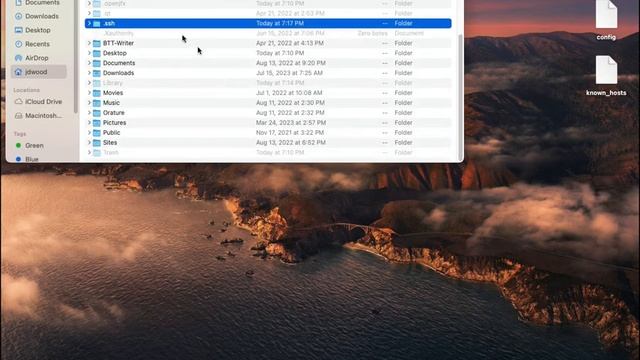Click the BTT-Writer folder icon
640x360 pixels.
97,43
